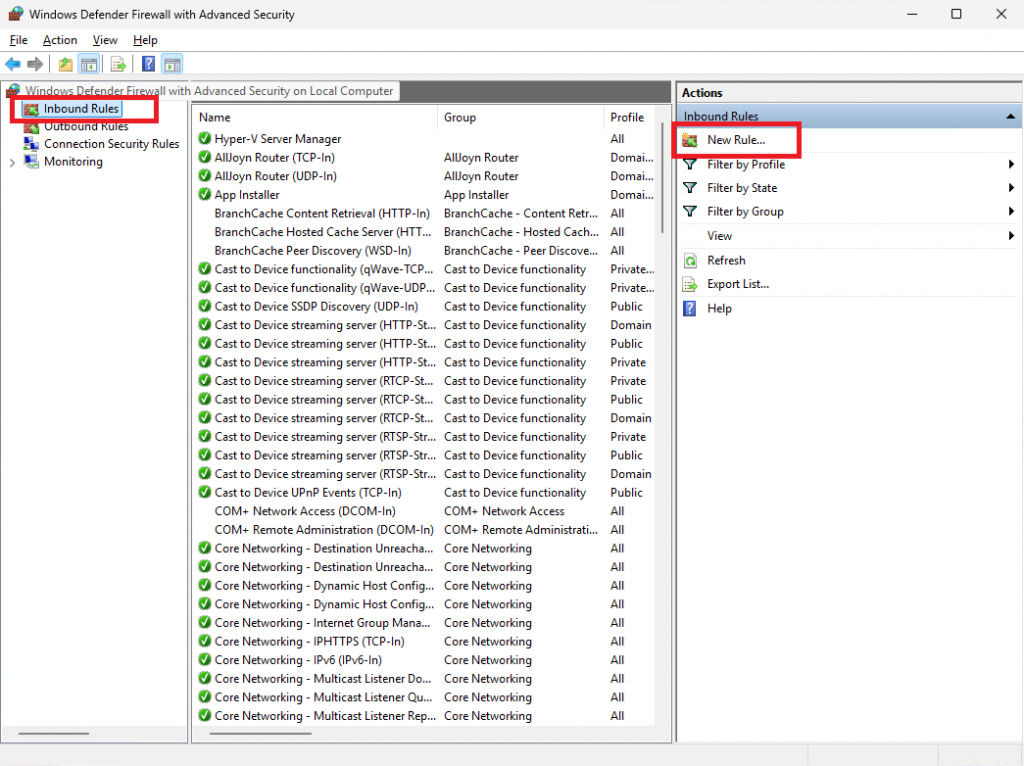This screenshot has height=766, width=1024.
Task: Click the firewall root node icon in tree
Action: pyautogui.click(x=13, y=90)
